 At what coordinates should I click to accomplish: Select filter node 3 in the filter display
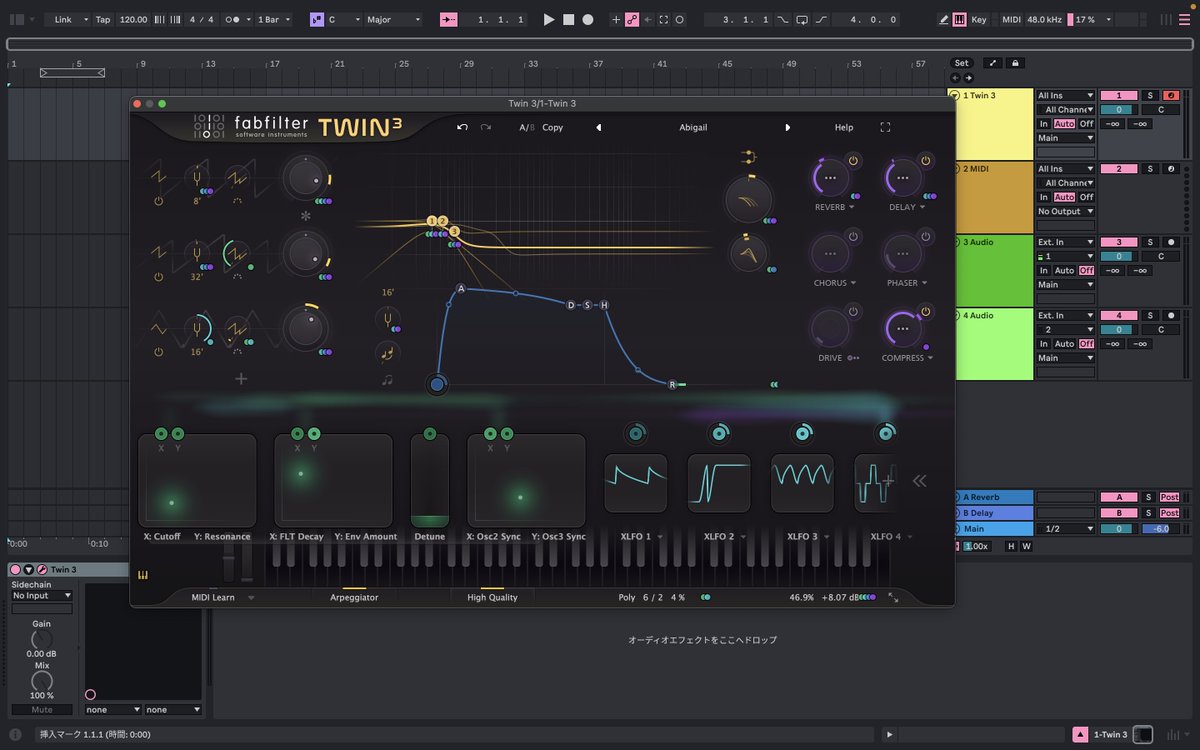[454, 231]
